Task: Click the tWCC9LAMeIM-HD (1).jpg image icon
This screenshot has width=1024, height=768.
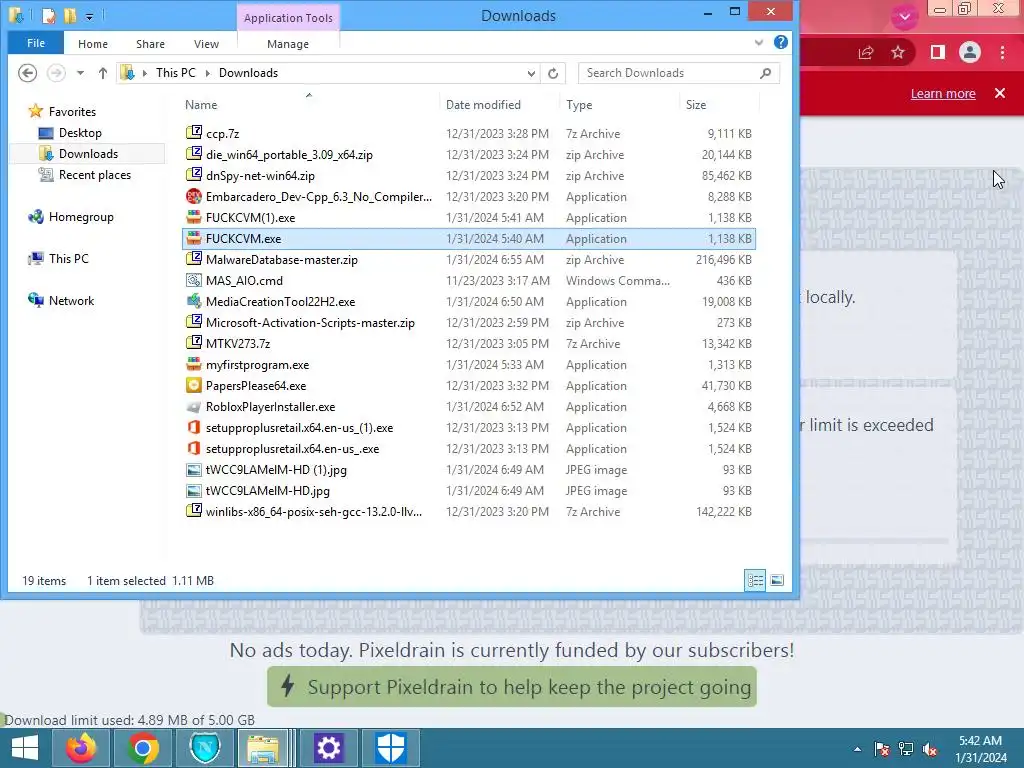Action: pyautogui.click(x=193, y=470)
